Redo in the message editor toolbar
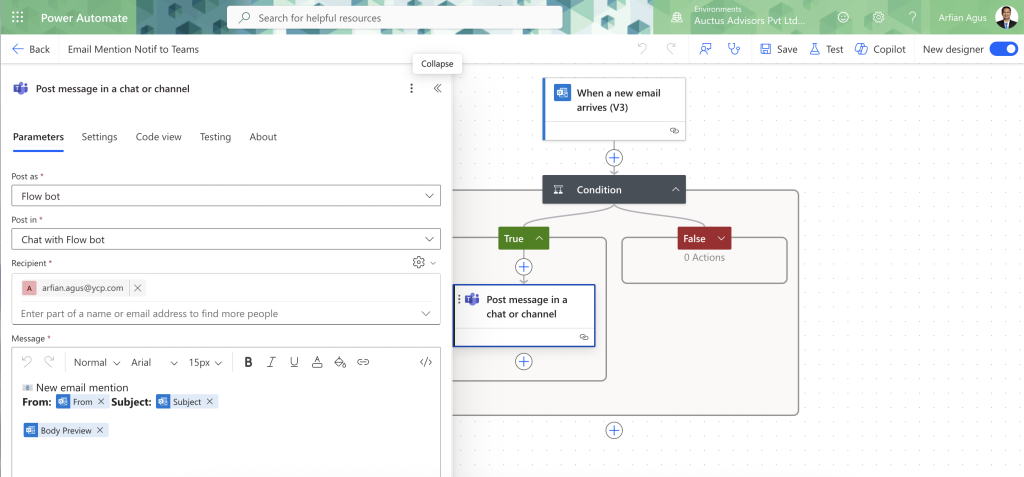The image size is (1024, 477). (x=49, y=362)
